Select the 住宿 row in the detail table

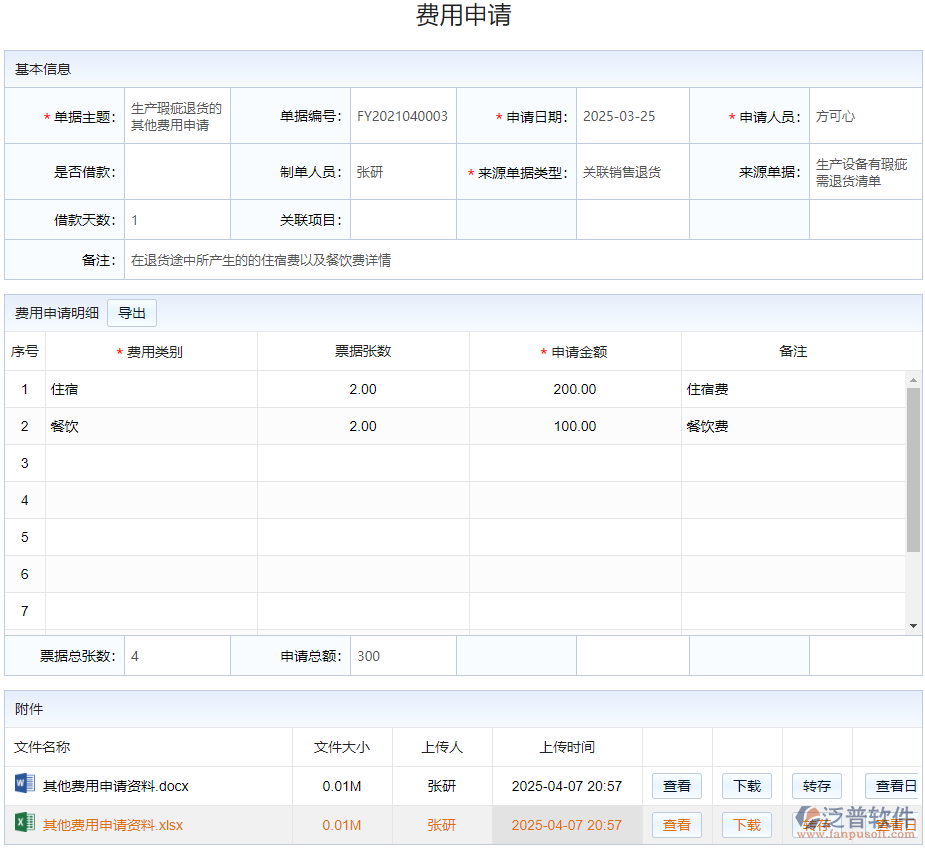[150, 389]
